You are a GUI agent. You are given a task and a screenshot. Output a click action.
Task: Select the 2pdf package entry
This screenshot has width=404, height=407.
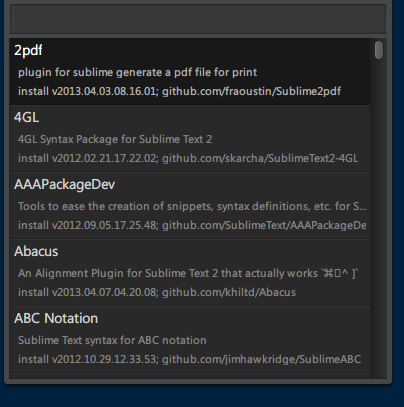(x=190, y=71)
